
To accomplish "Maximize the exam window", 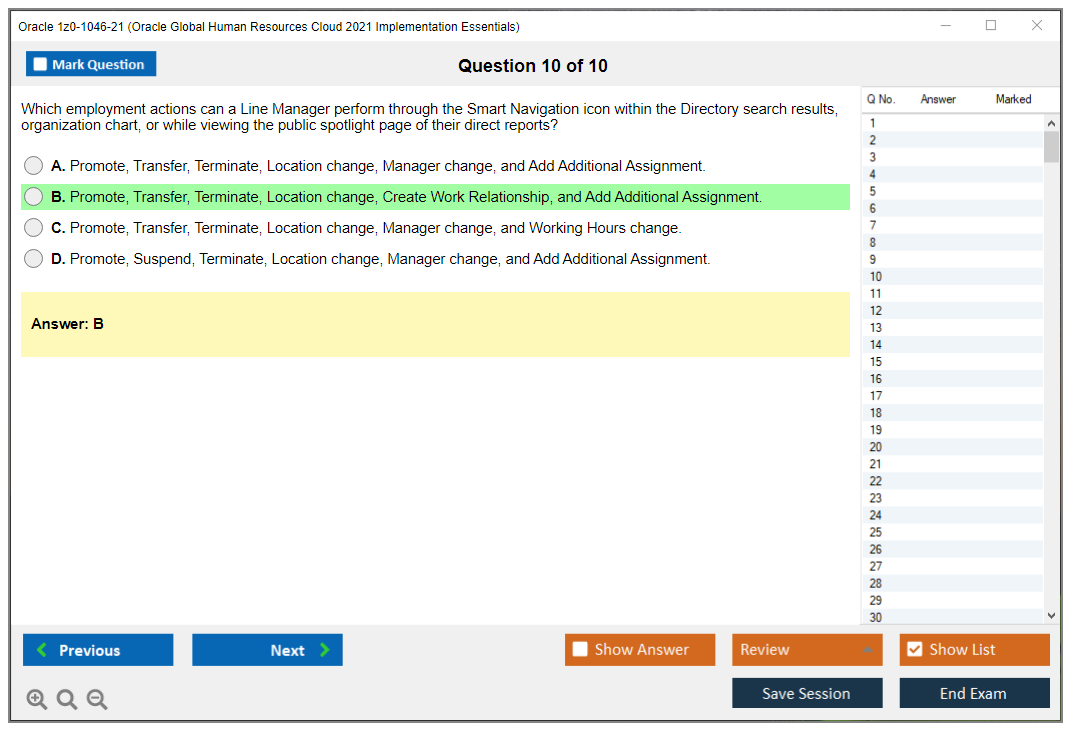I will (991, 26).
